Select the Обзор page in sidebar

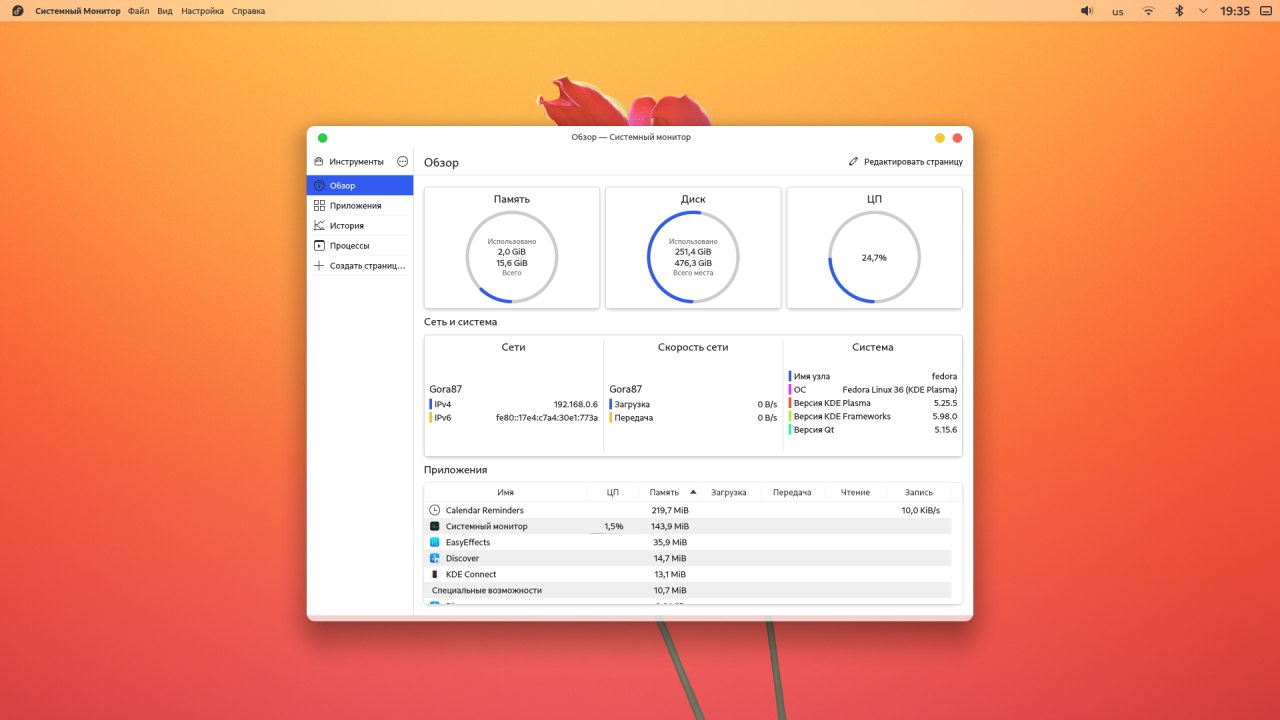coord(360,185)
